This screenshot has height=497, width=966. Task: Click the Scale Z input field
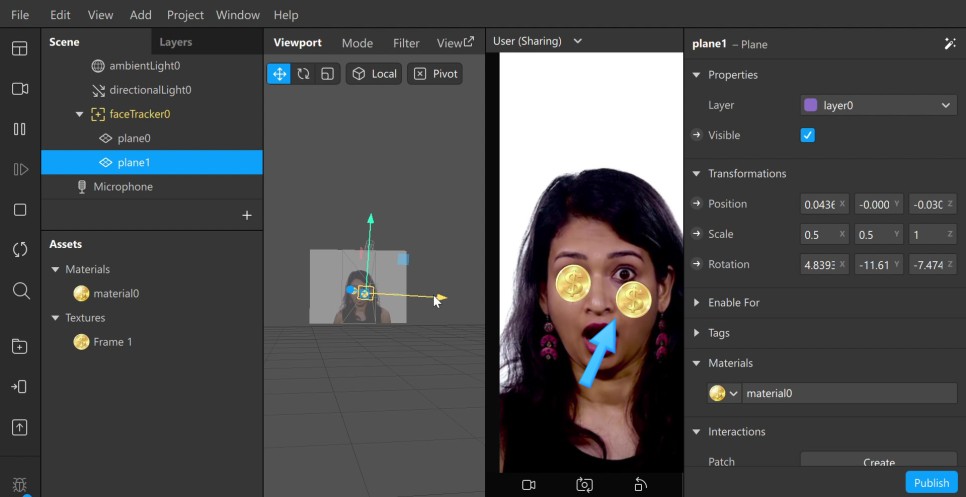(x=933, y=235)
